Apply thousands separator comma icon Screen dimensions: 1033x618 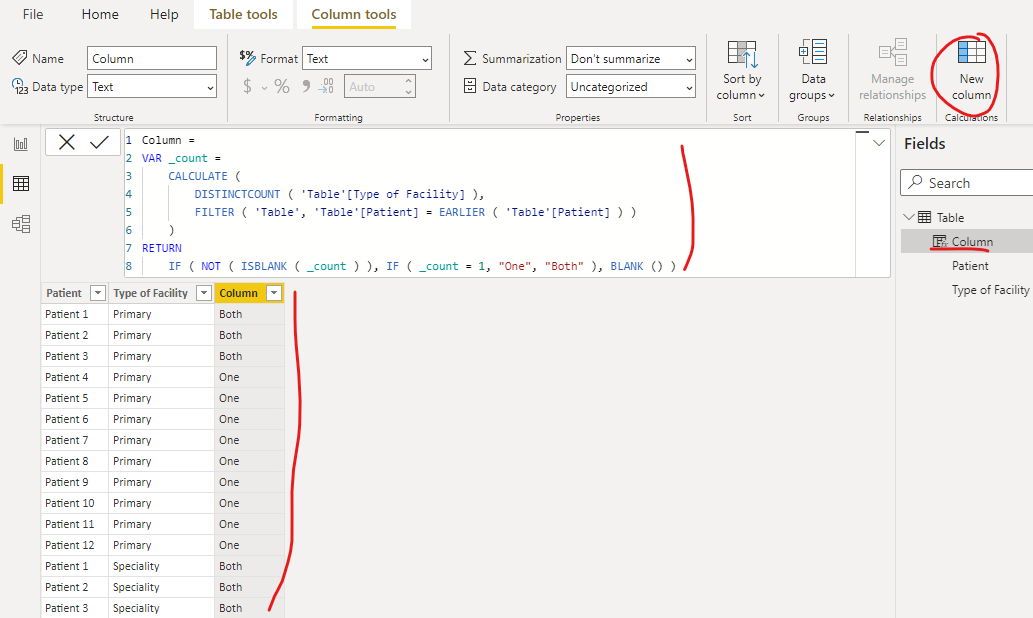pyautogui.click(x=306, y=86)
